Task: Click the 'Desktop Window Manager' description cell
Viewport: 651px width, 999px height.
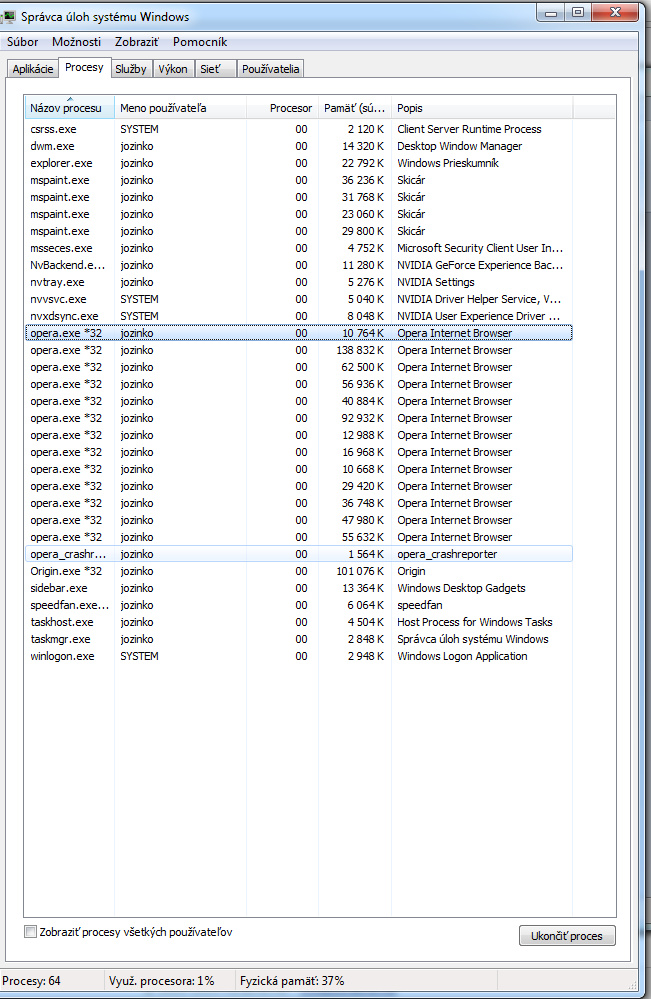Action: coord(459,146)
